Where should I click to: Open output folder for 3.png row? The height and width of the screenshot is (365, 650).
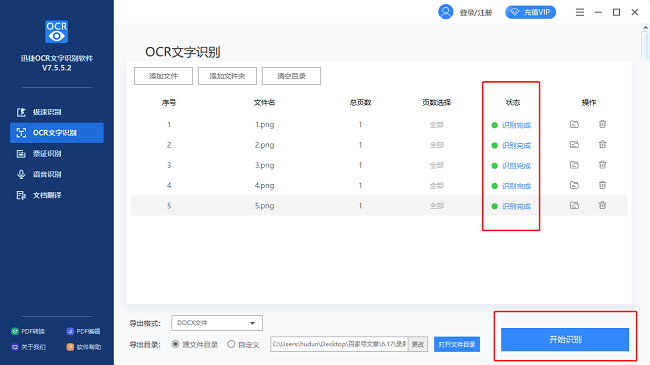point(574,165)
